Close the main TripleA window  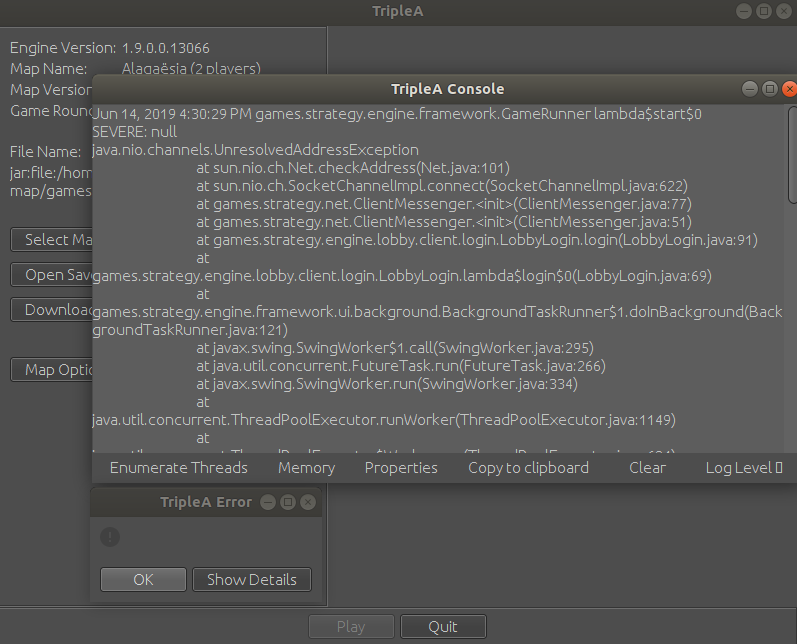[784, 11]
